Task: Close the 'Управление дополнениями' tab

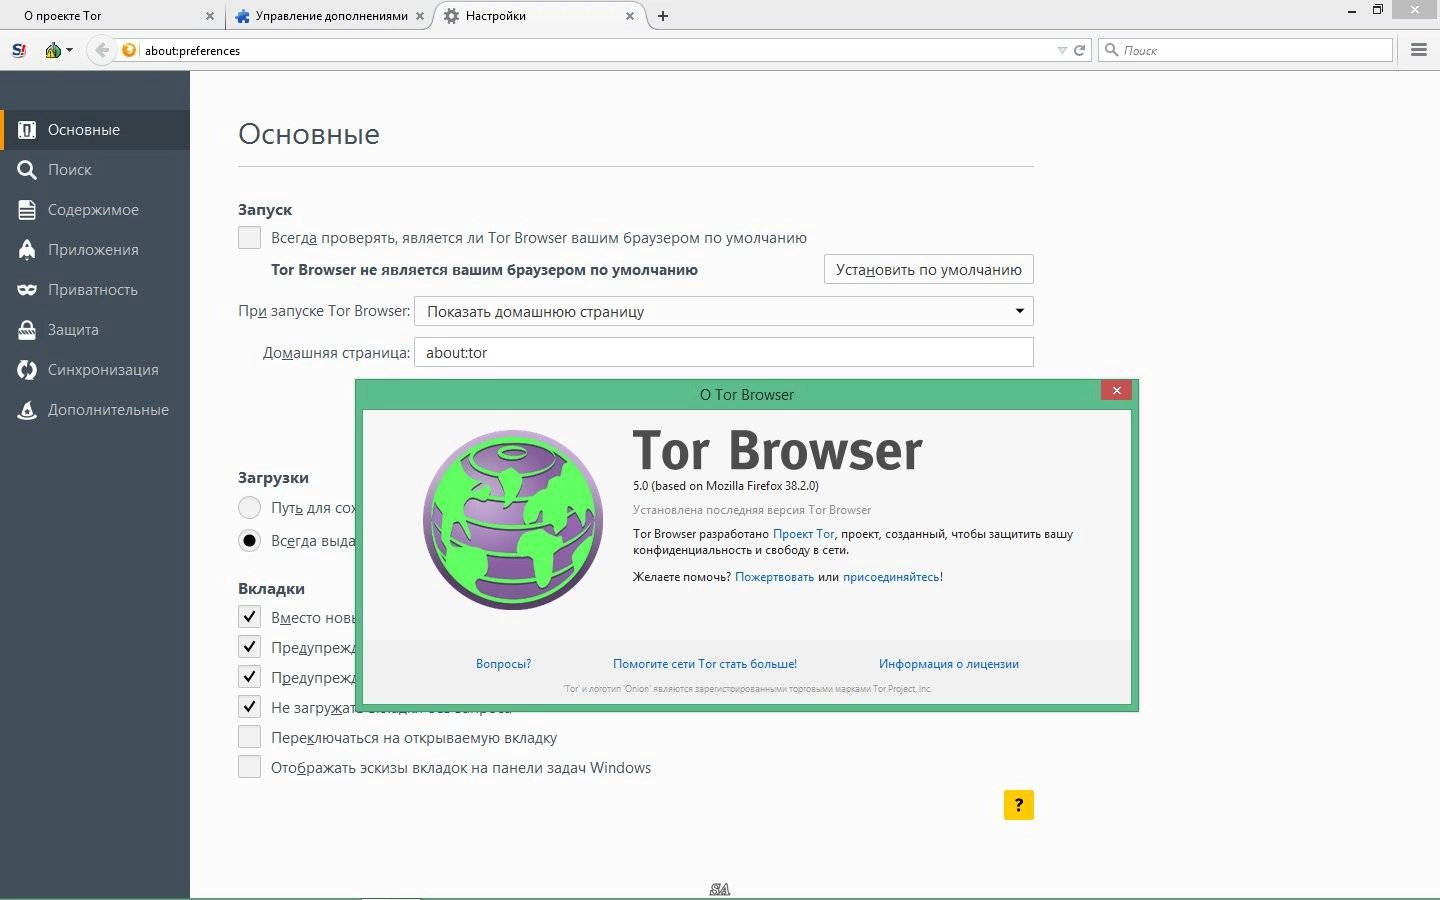Action: pyautogui.click(x=420, y=16)
